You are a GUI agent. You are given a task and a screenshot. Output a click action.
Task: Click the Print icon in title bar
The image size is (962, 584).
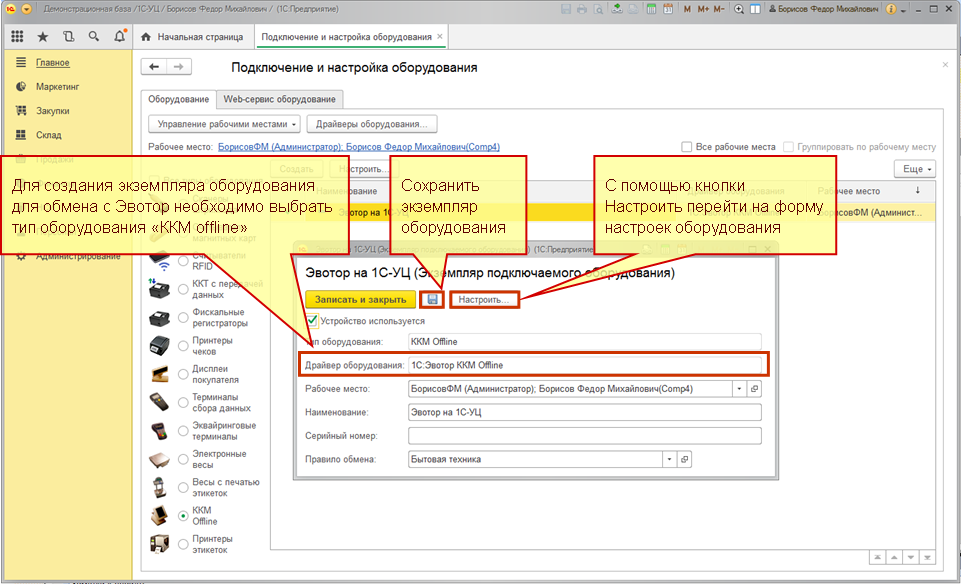pyautogui.click(x=581, y=9)
